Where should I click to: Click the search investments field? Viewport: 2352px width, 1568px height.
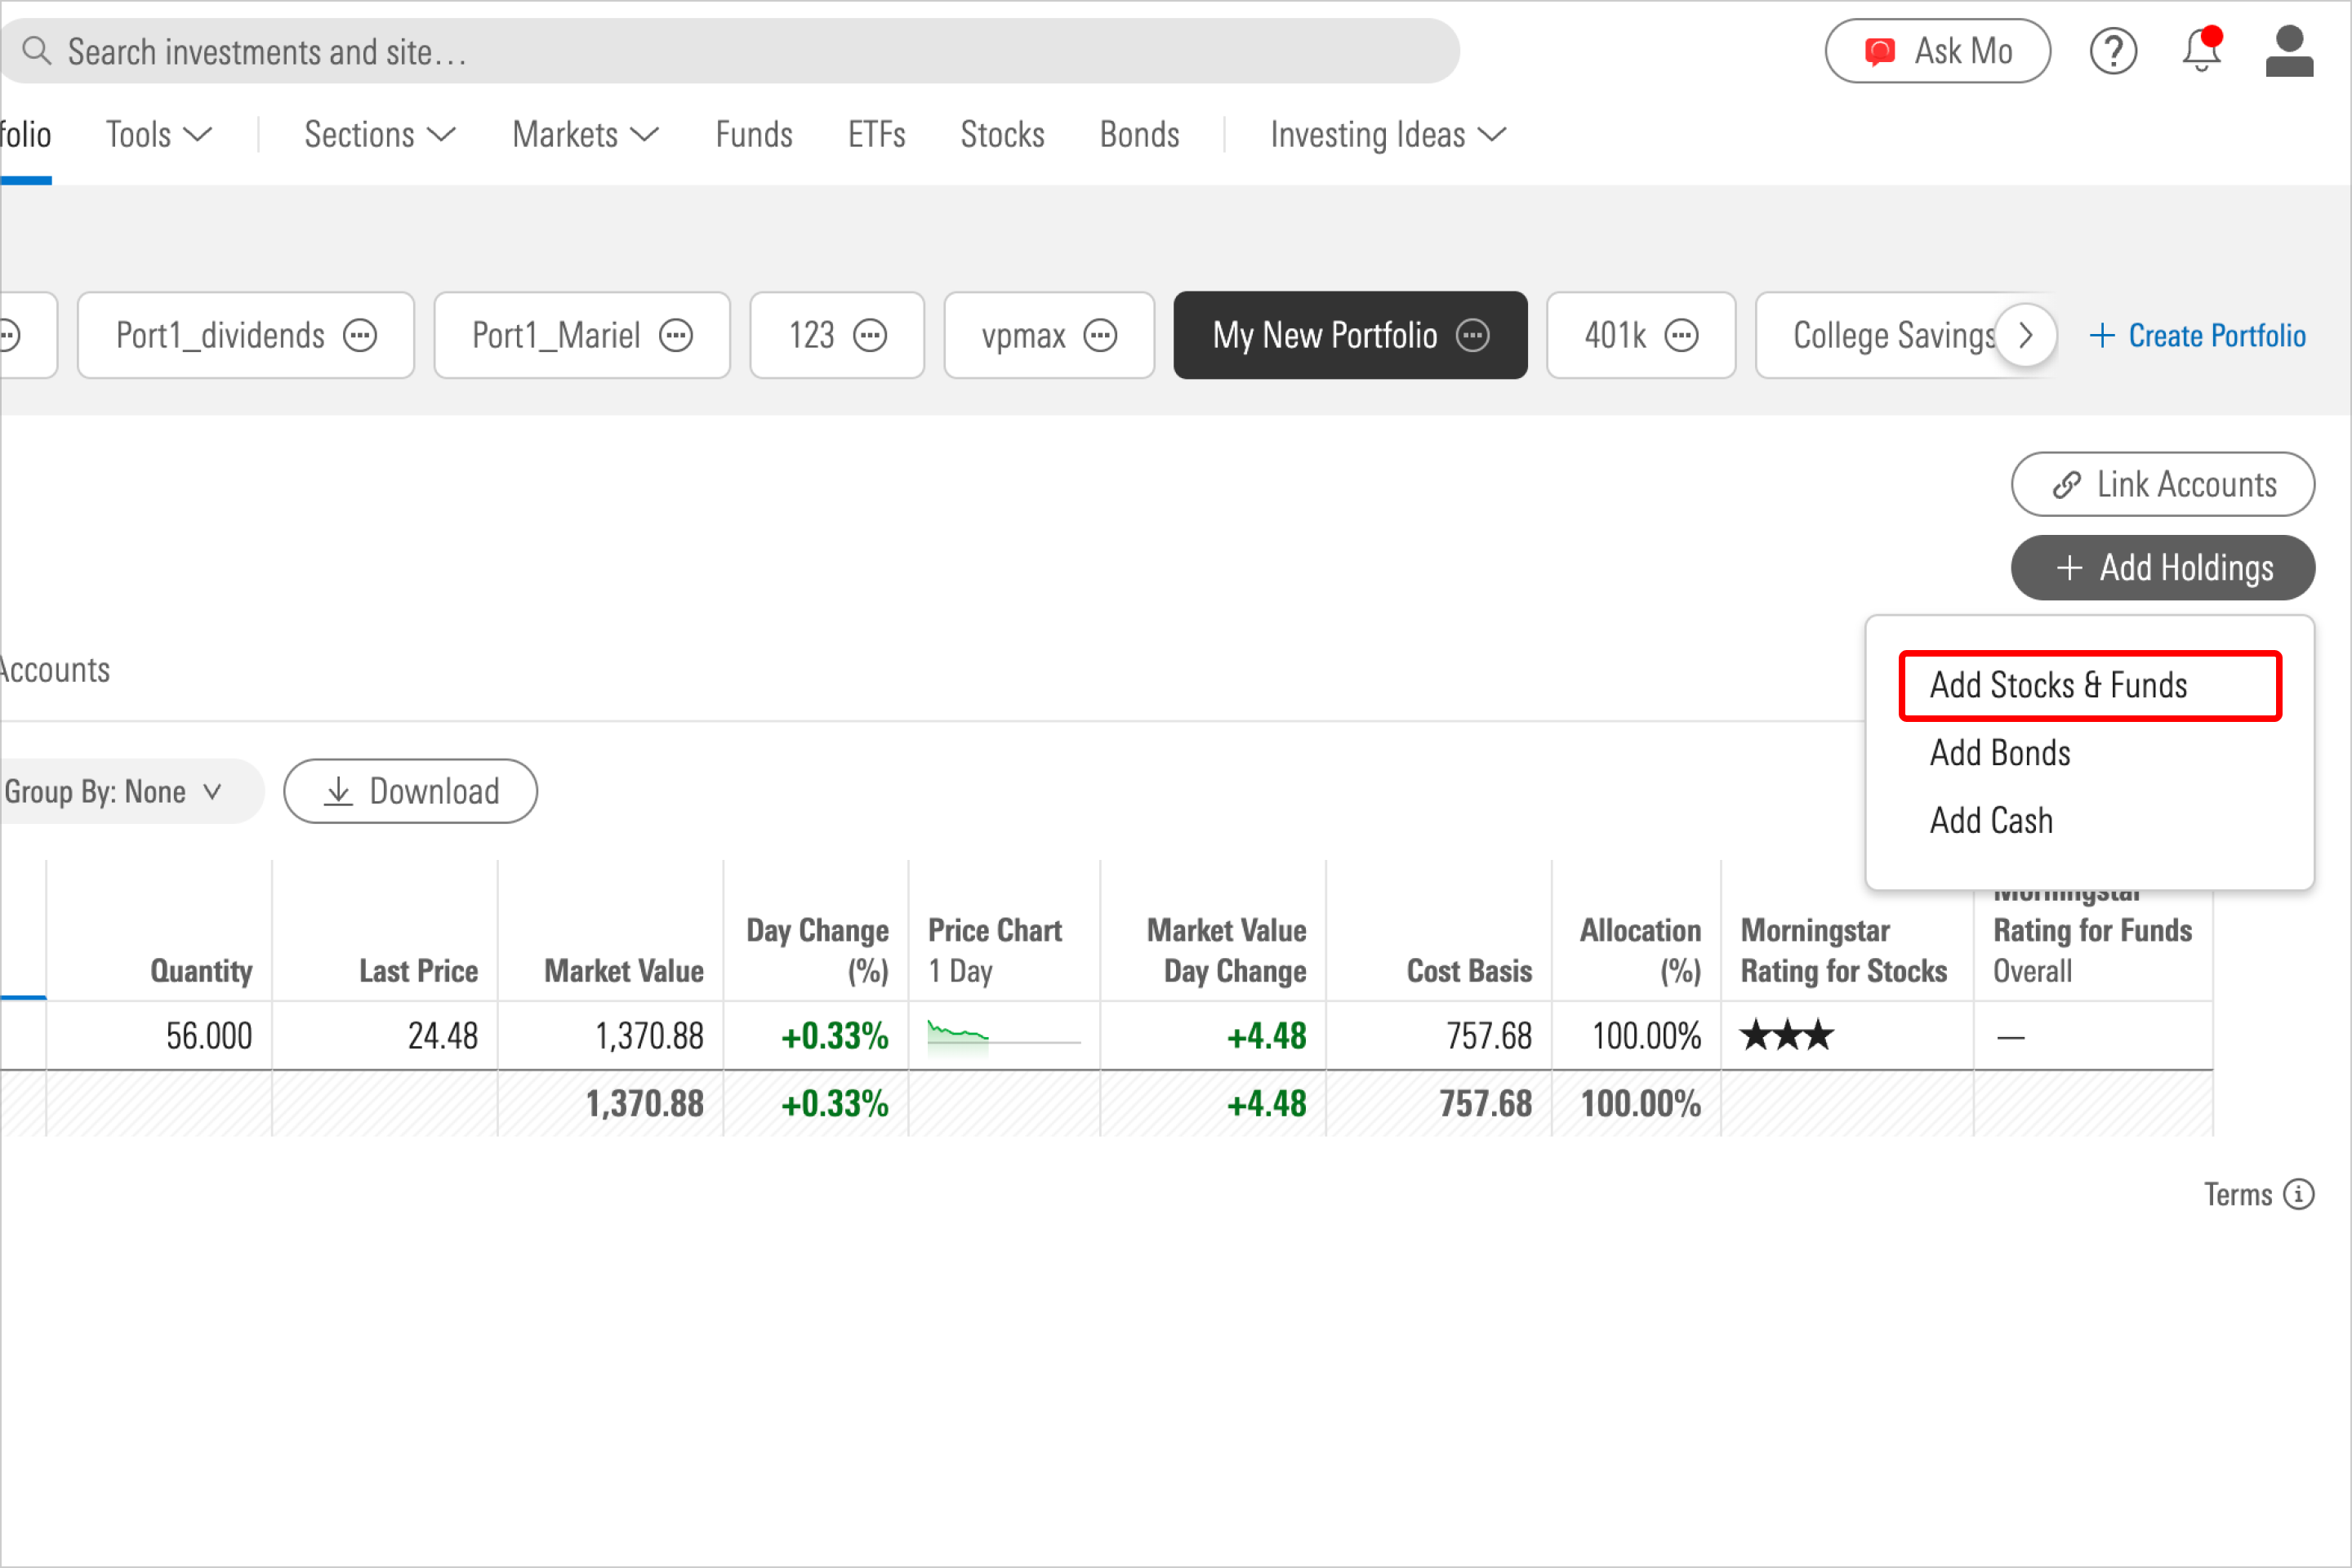pyautogui.click(x=730, y=51)
